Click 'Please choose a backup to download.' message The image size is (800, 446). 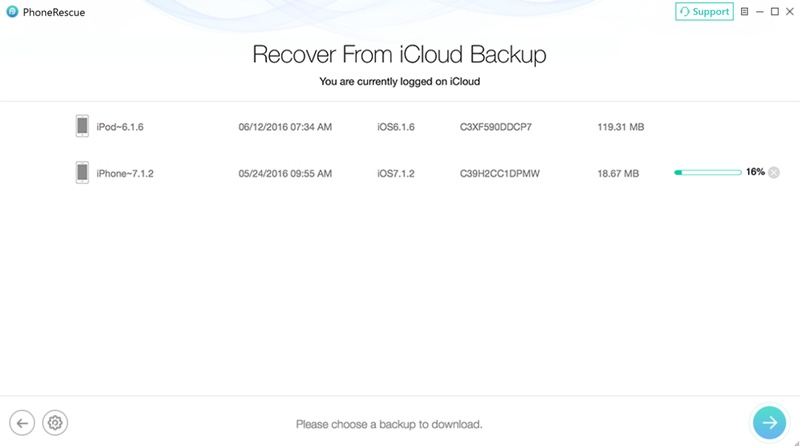pyautogui.click(x=389, y=425)
